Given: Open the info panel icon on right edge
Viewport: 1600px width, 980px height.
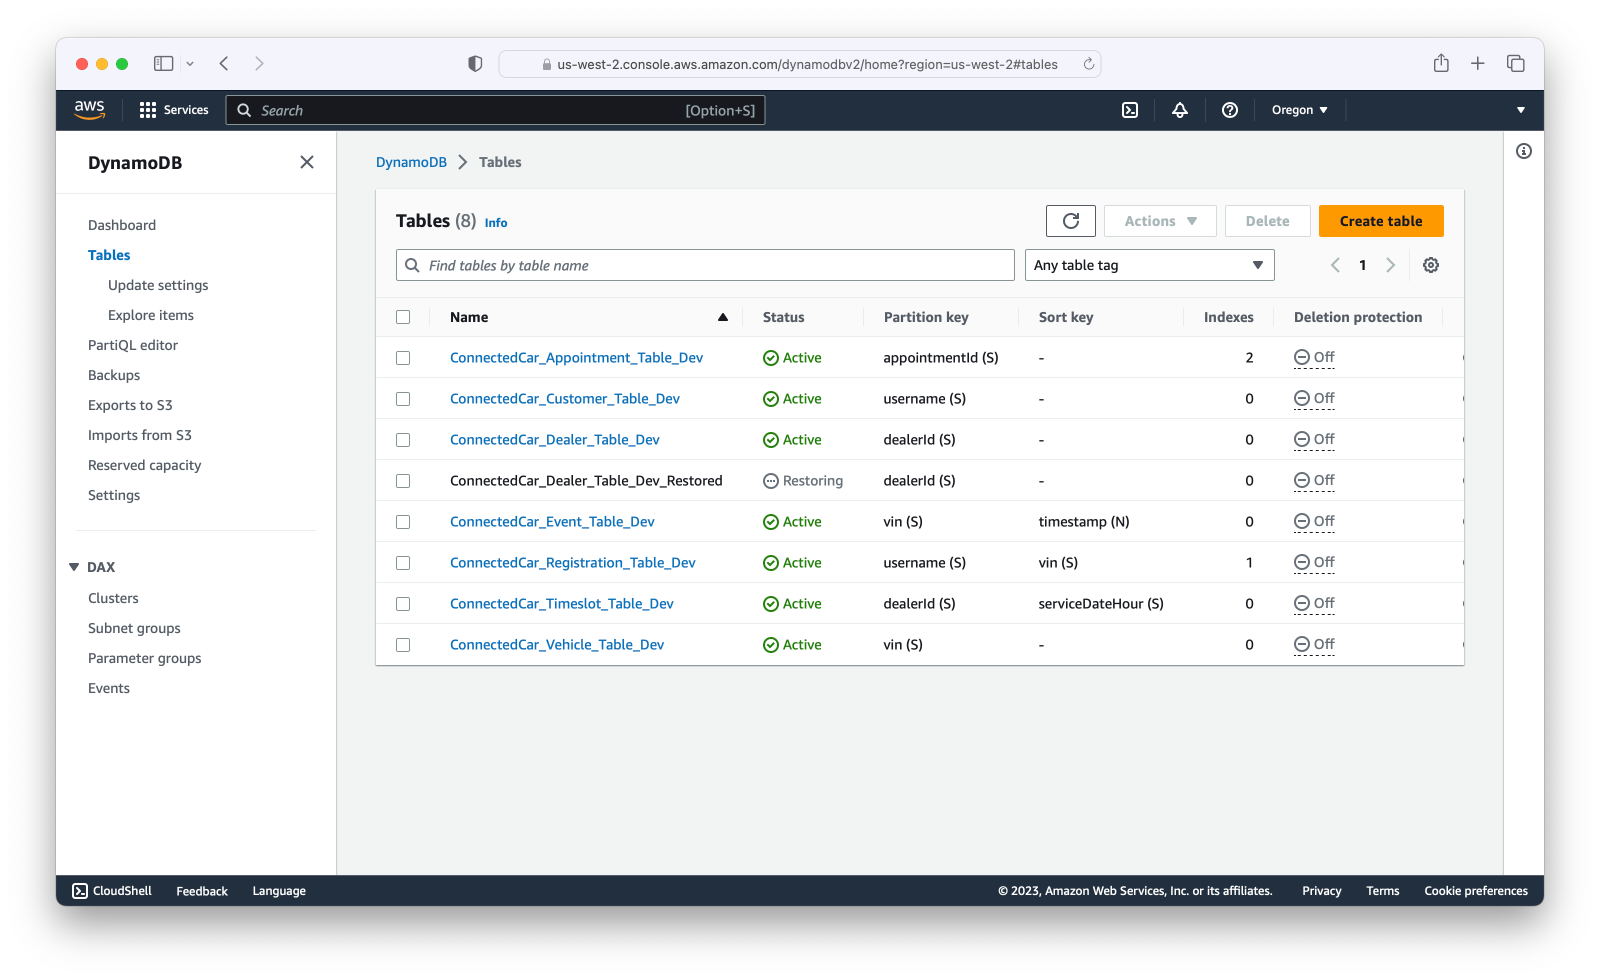Looking at the screenshot, I should [x=1524, y=151].
